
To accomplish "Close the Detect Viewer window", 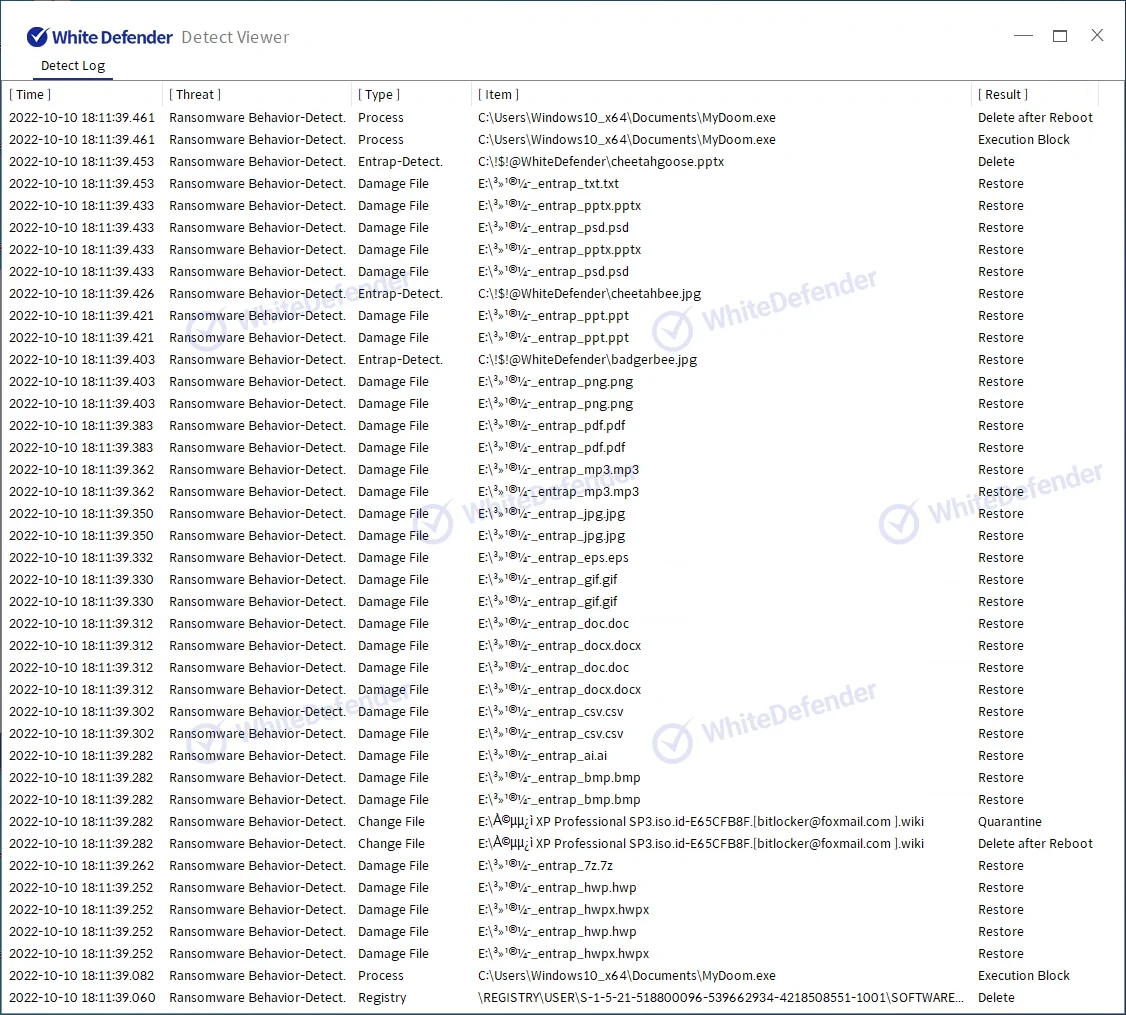I will pos(1097,36).
